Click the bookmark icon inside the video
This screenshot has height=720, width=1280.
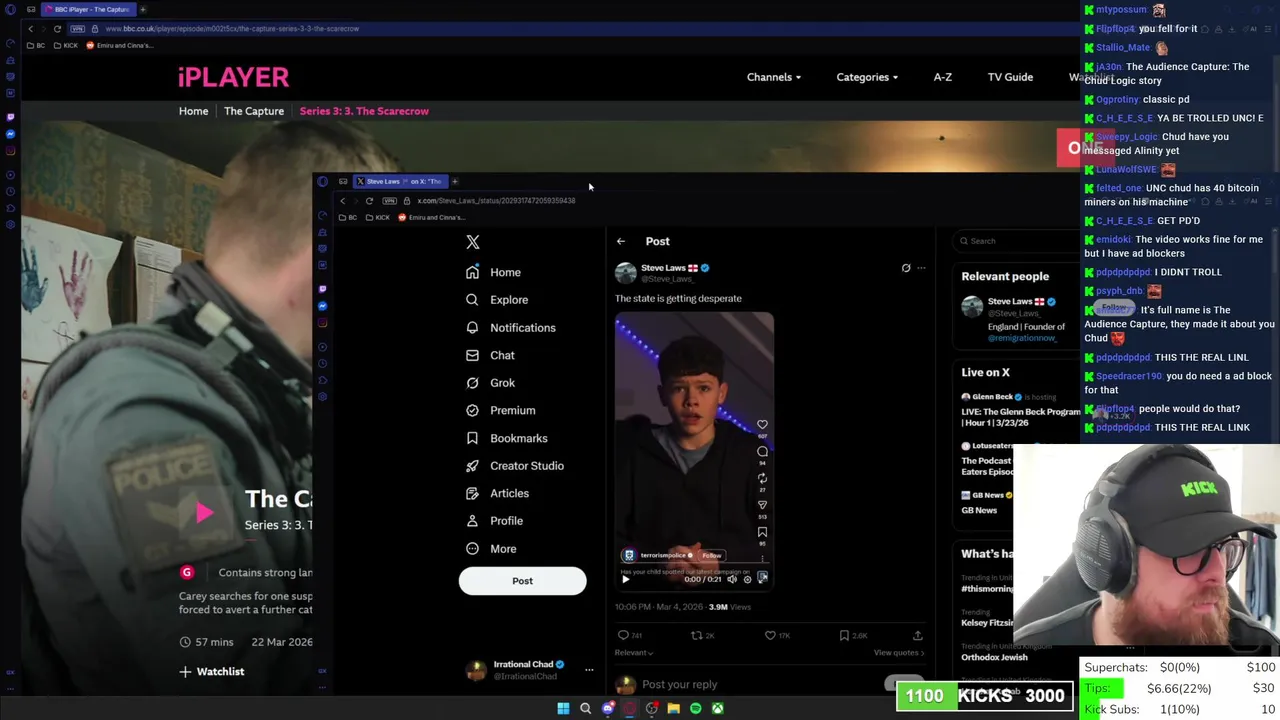coord(762,532)
